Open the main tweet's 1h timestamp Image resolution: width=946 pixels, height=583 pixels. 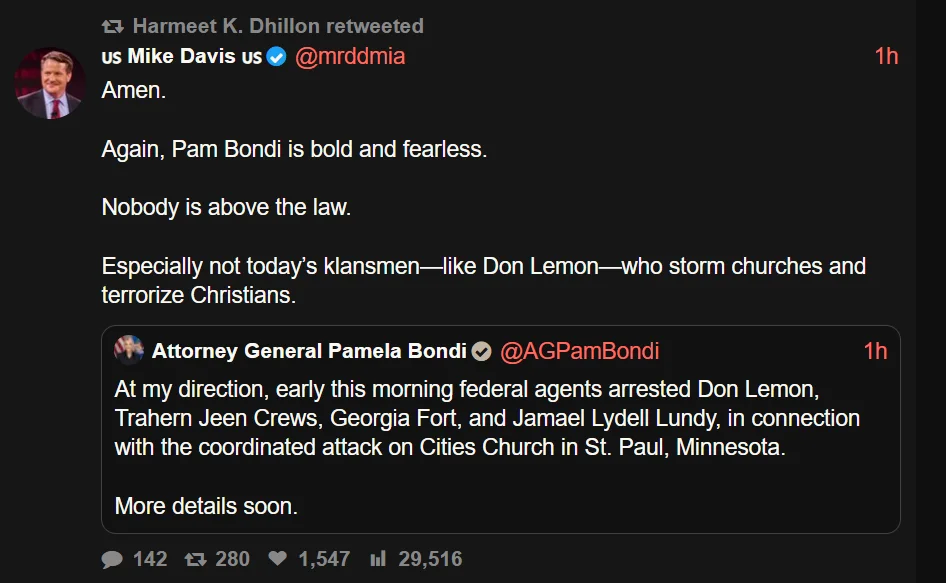[x=886, y=56]
